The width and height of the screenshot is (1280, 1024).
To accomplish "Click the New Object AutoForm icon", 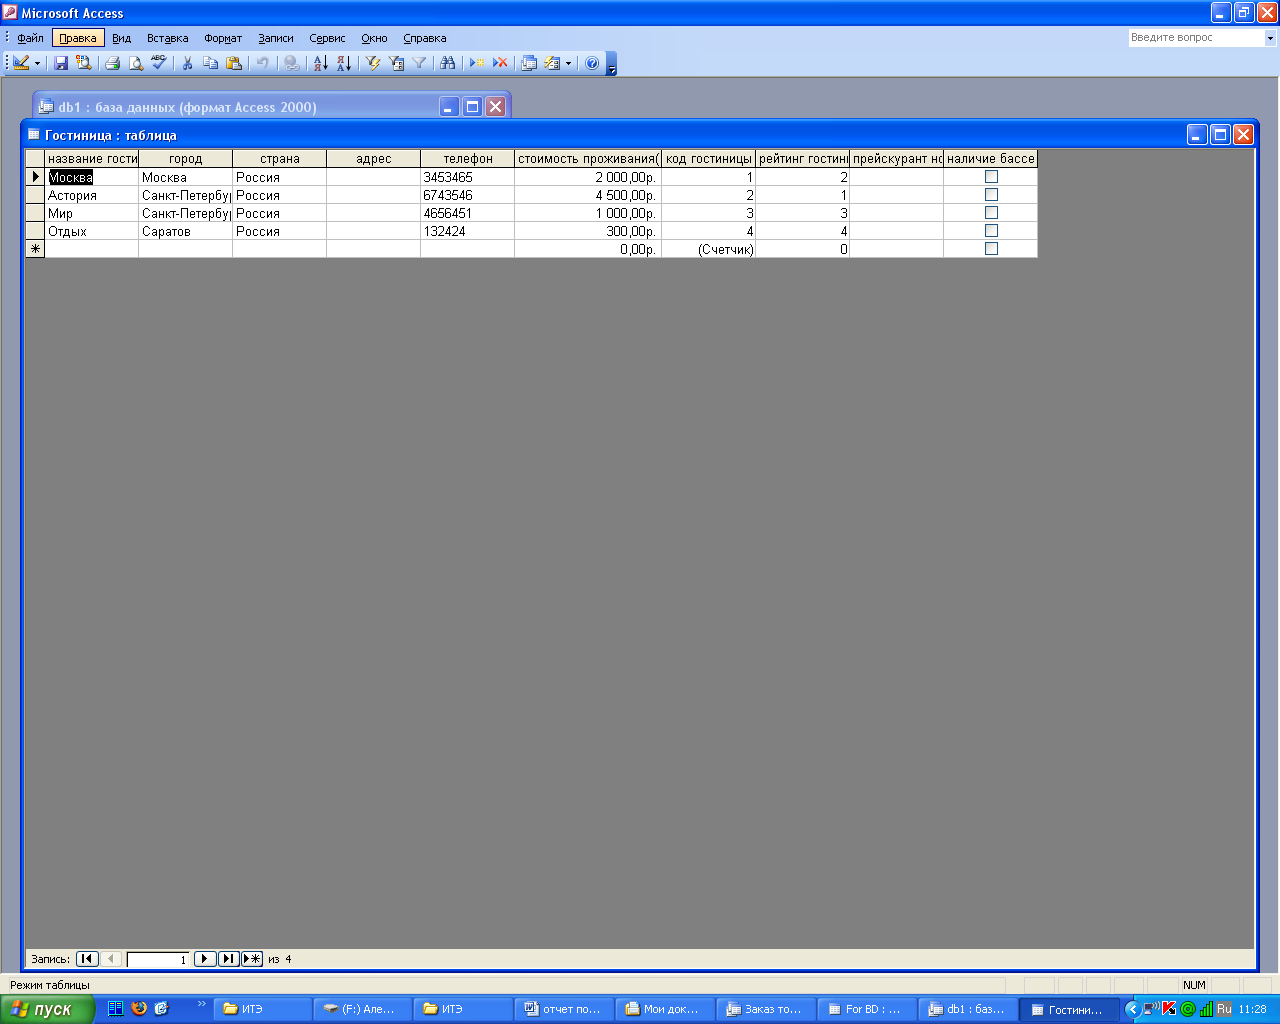I will (552, 63).
